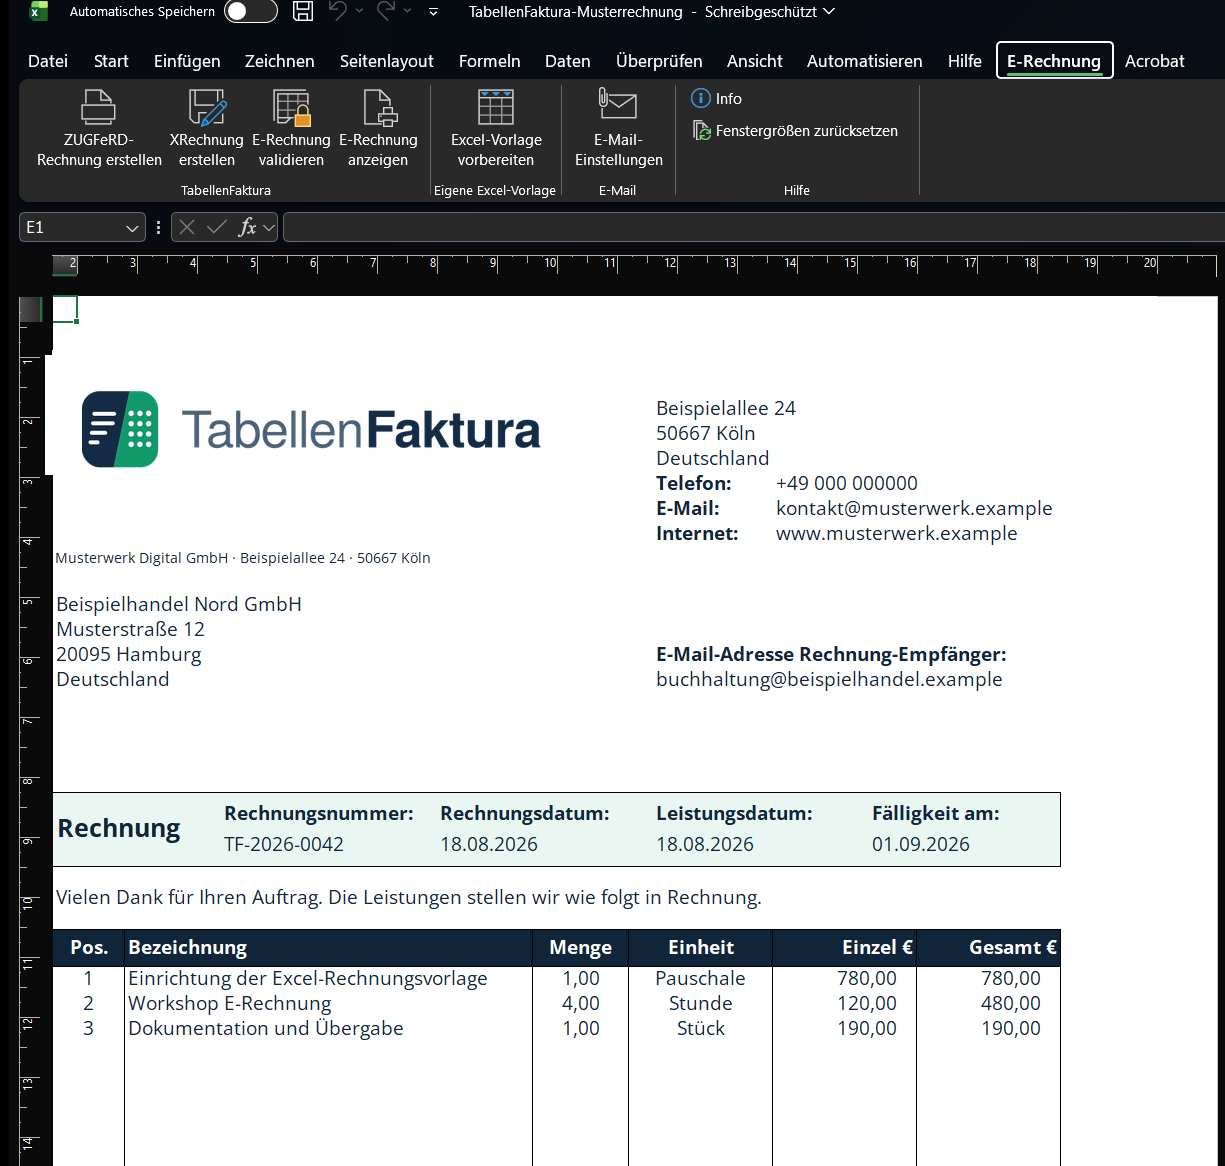Click buchhaltung@beispielhandel.example recipient email
1225x1166 pixels.
(829, 679)
